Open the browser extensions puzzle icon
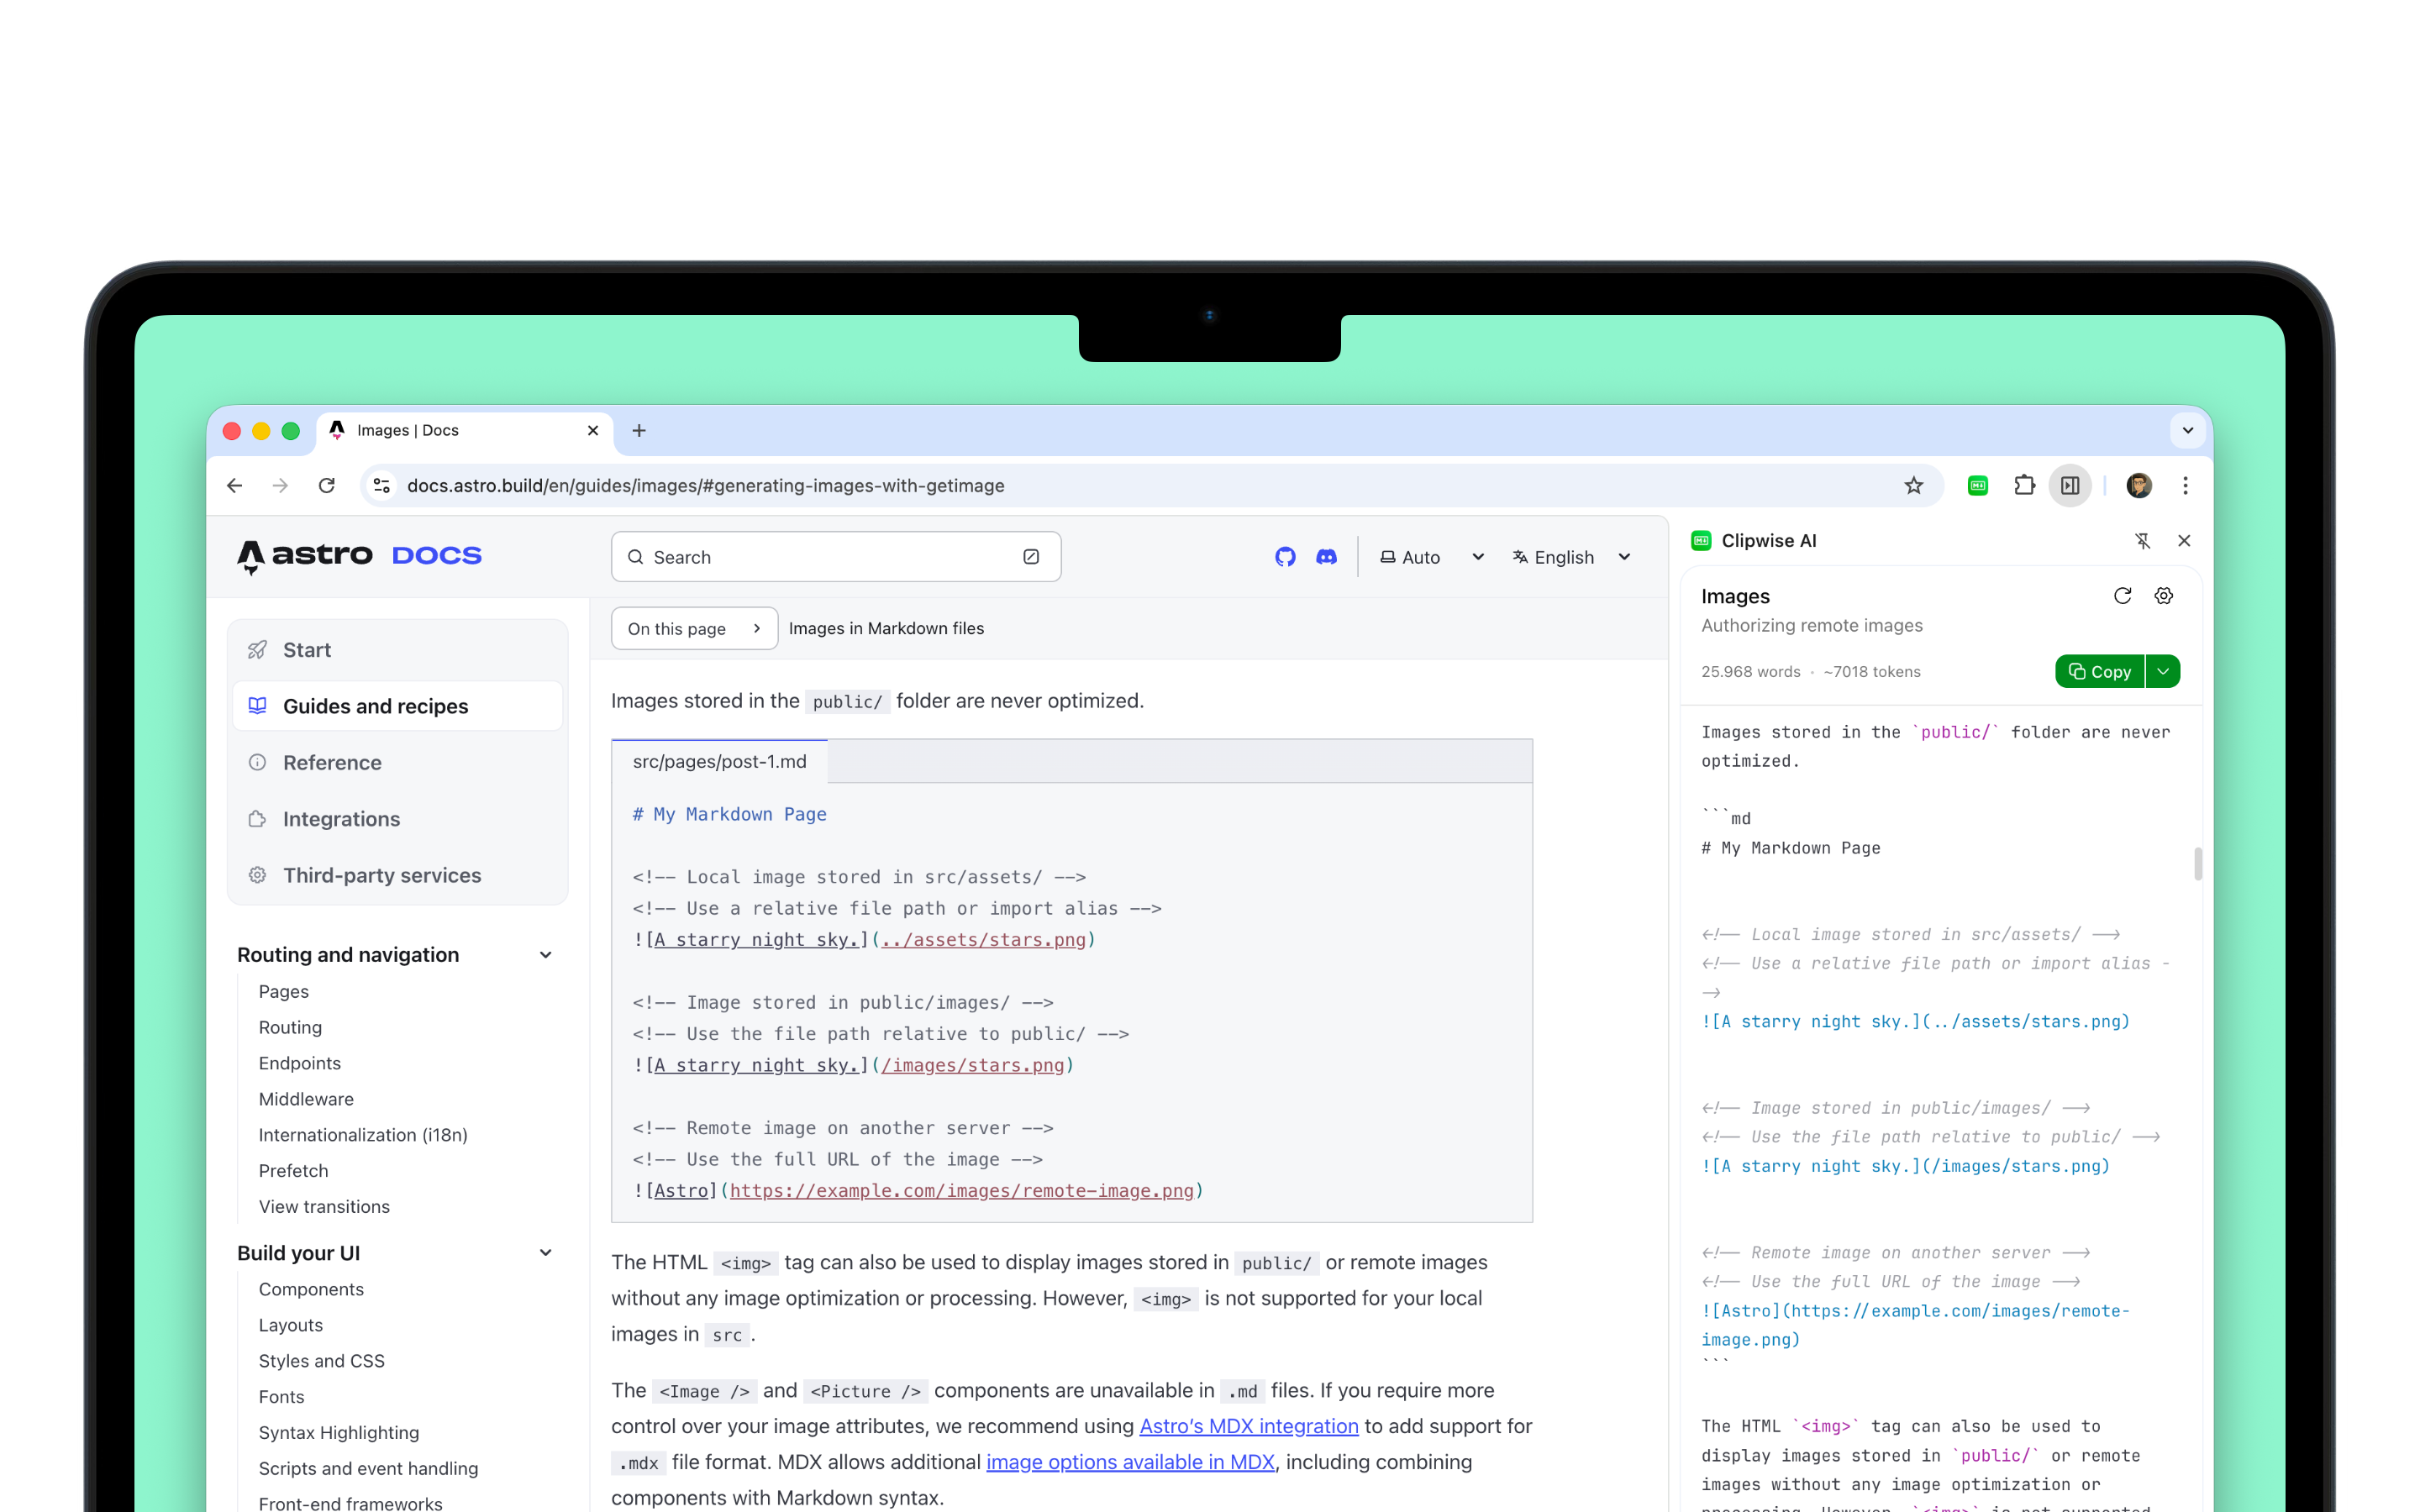The image size is (2420, 1512). pos(2025,485)
